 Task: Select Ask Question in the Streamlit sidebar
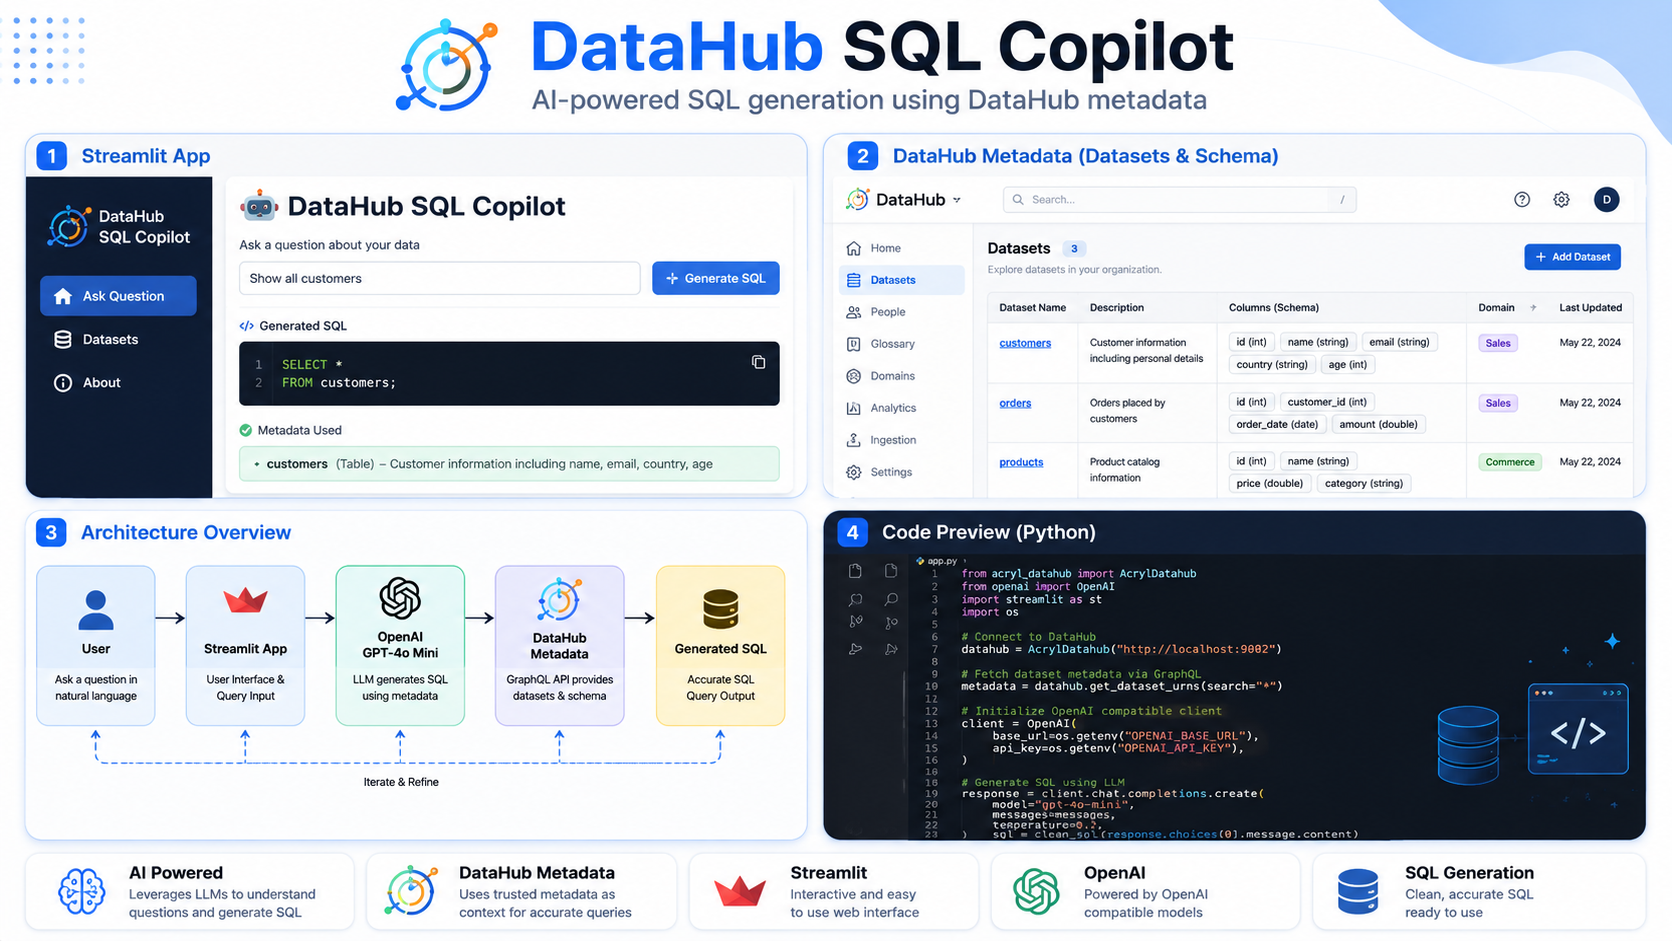point(118,296)
